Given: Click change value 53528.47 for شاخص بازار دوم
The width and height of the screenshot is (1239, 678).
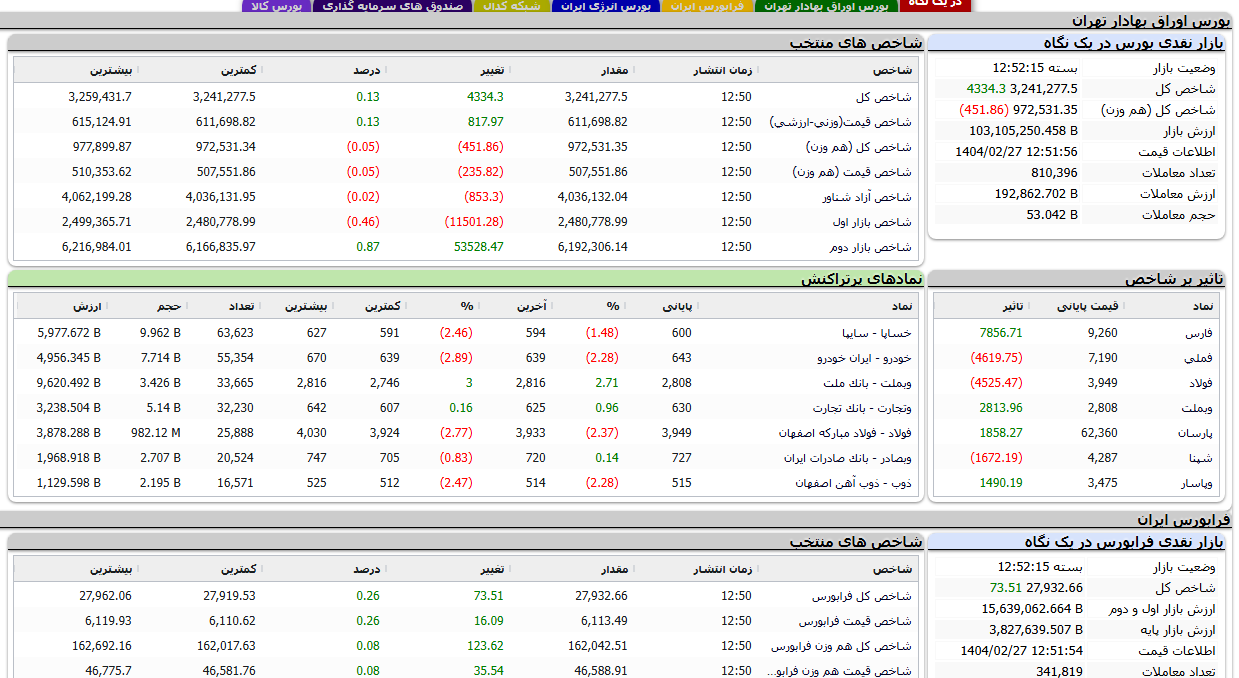Looking at the screenshot, I should coord(479,247).
